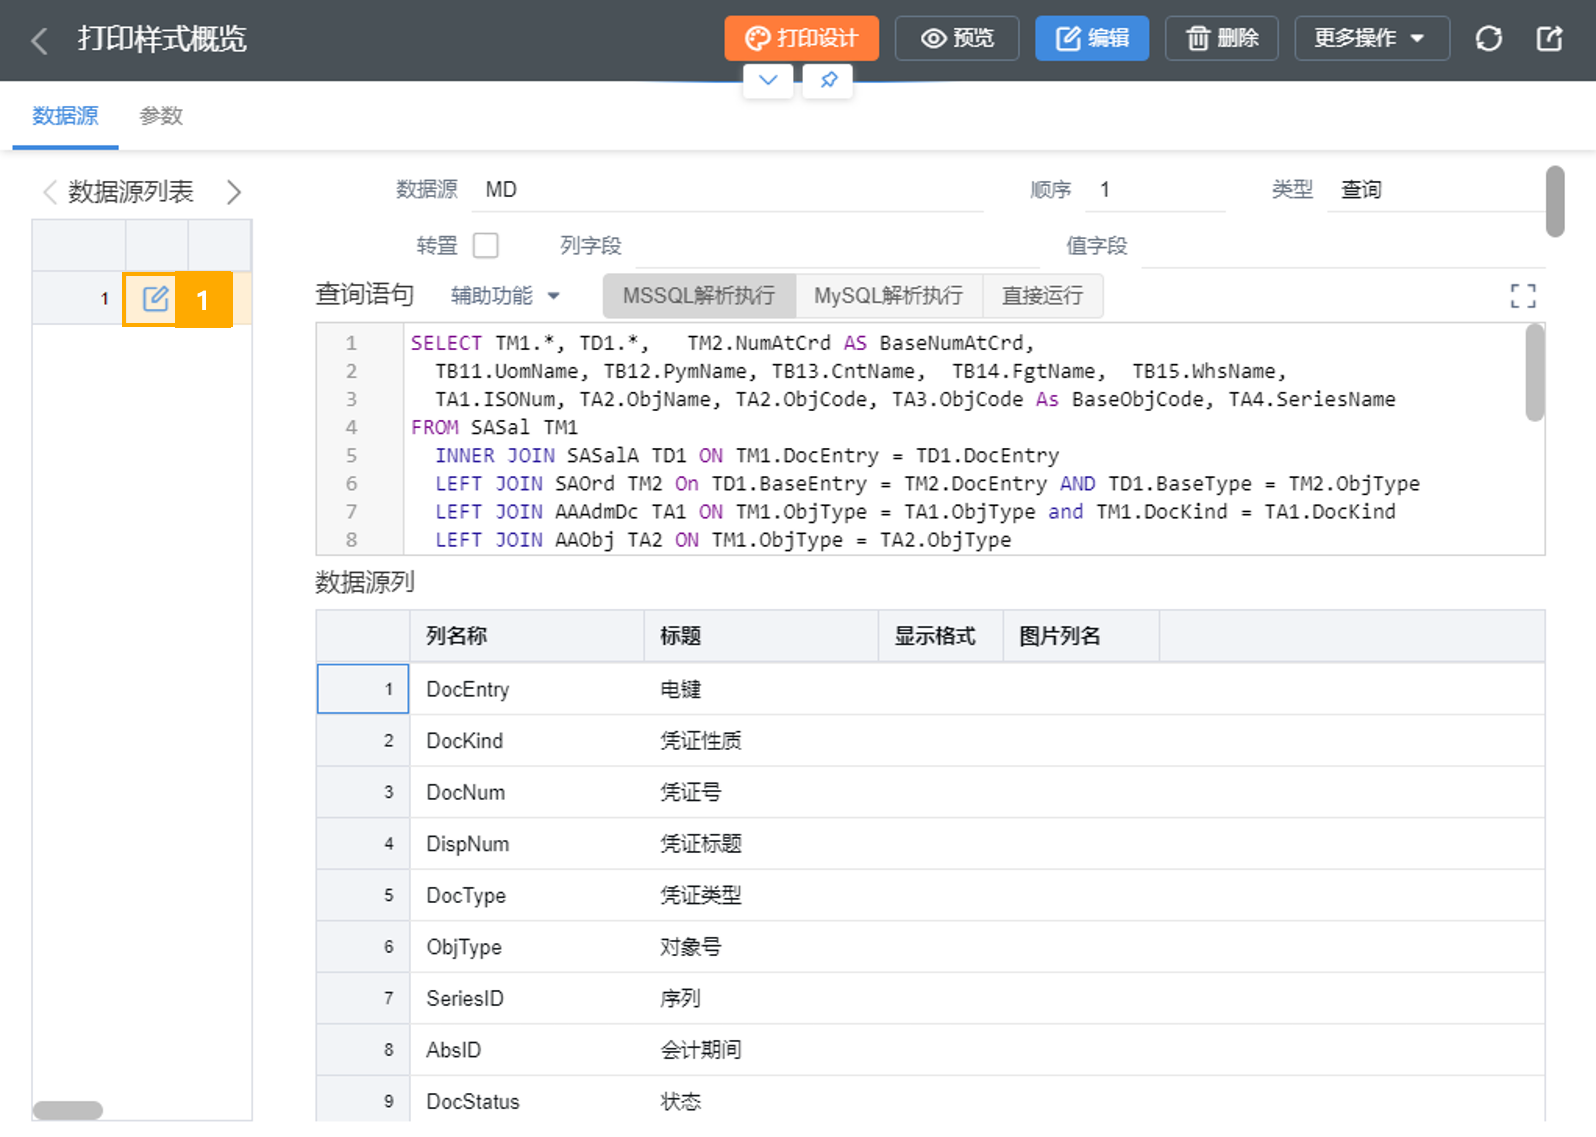Click the 列名称 column header
The width and height of the screenshot is (1596, 1137).
point(527,636)
